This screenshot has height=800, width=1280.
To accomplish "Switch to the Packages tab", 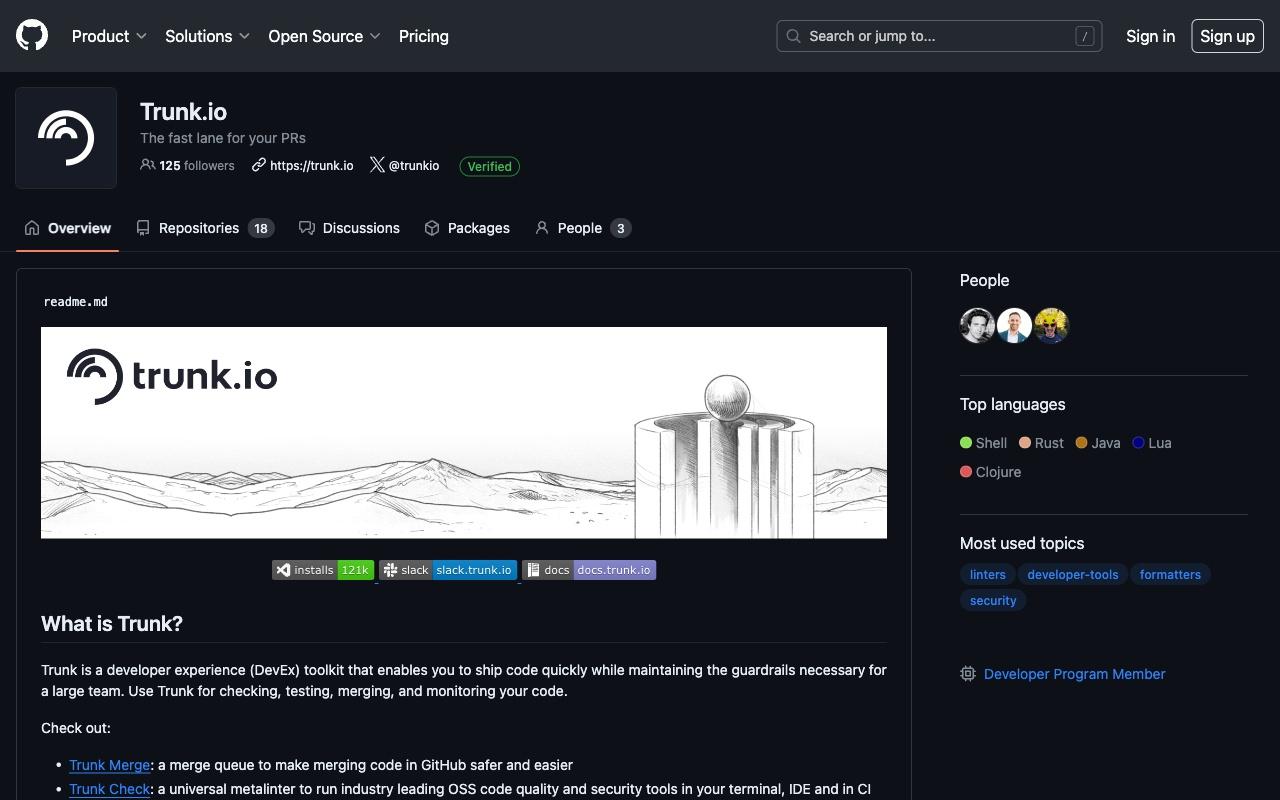I will pyautogui.click(x=467, y=228).
